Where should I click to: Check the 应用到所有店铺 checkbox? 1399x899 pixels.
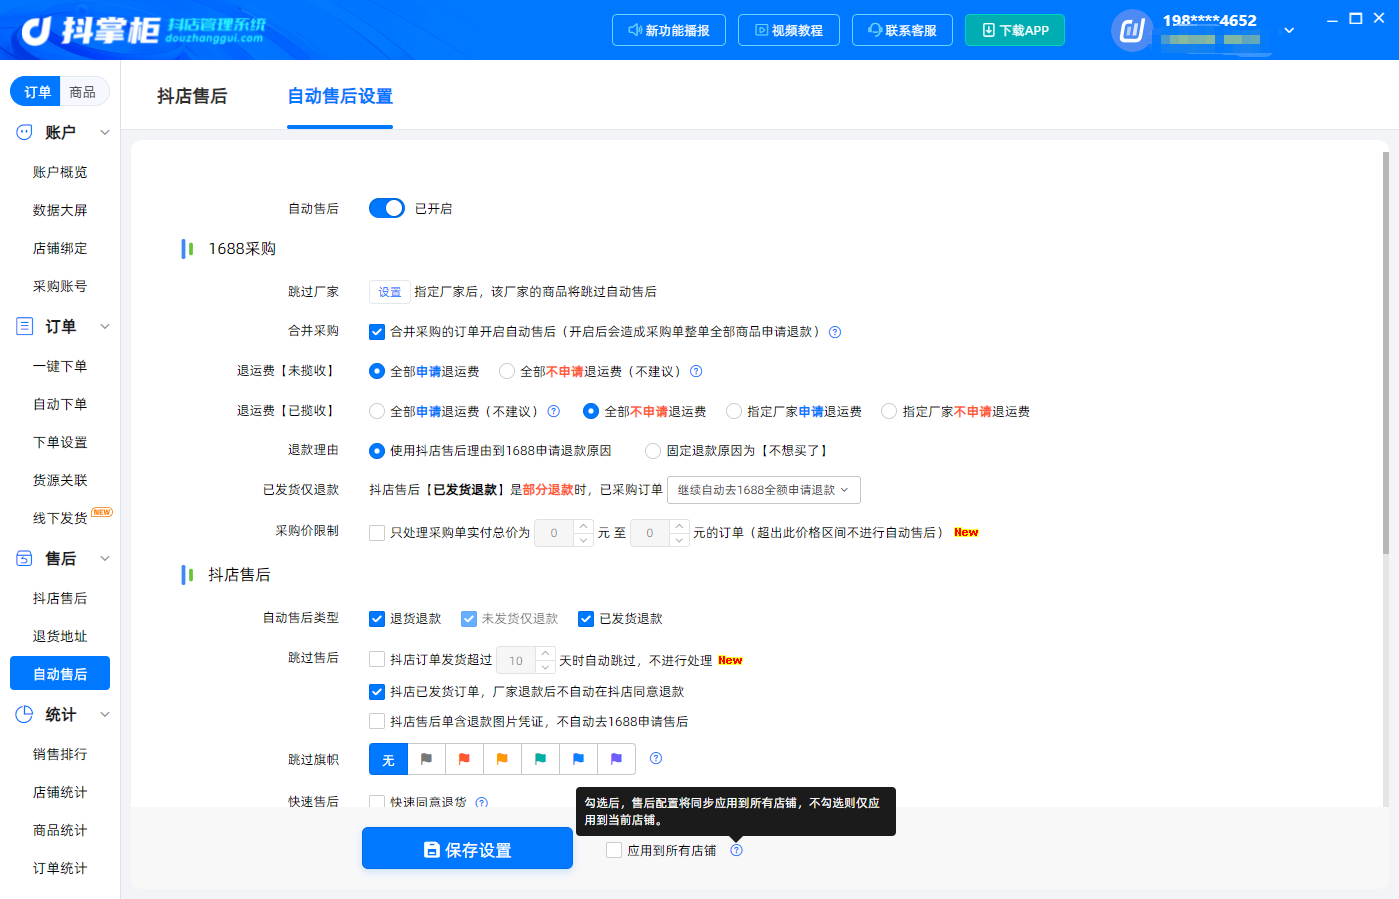pos(614,850)
